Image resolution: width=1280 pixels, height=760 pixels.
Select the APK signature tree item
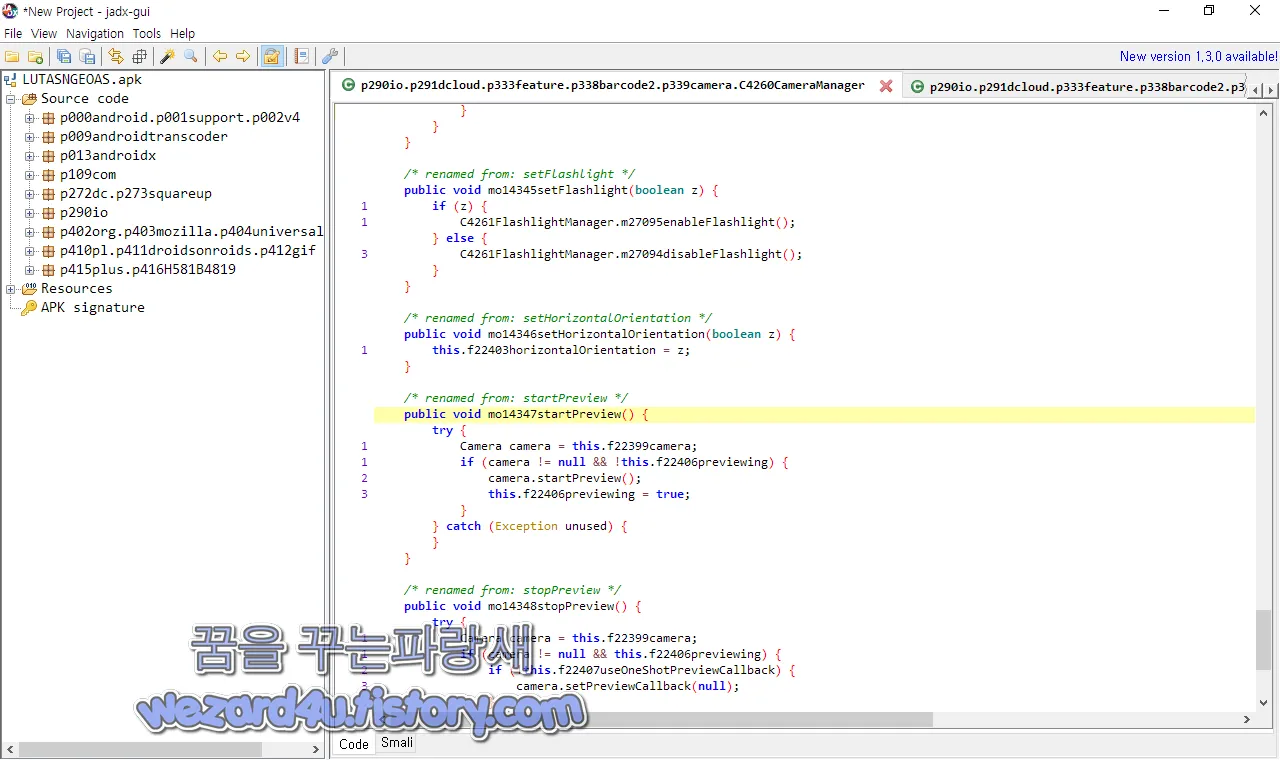[x=93, y=308]
